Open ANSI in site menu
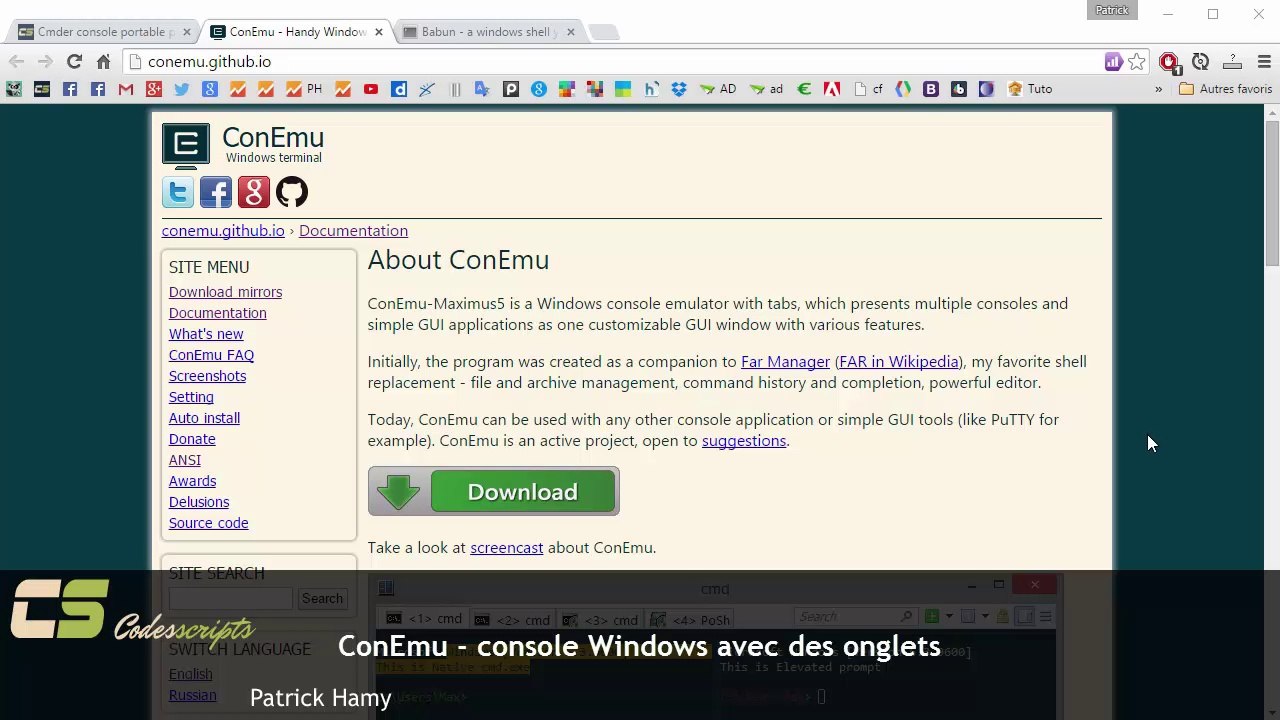This screenshot has width=1280, height=720. 185,460
